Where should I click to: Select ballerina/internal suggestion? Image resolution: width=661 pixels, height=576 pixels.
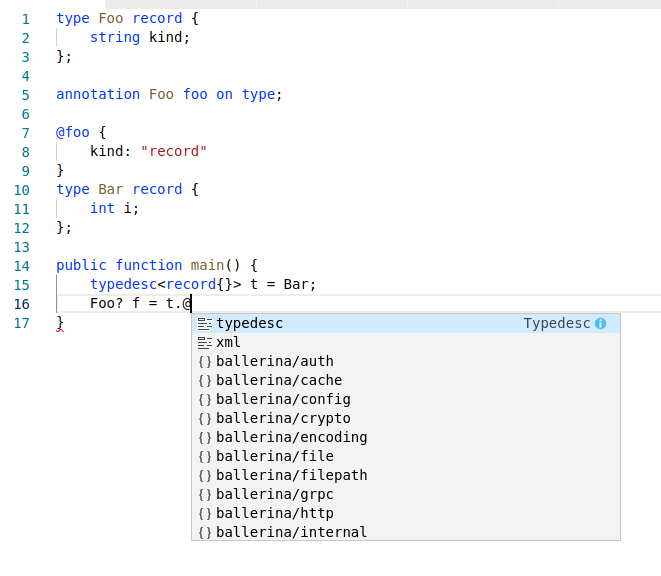coord(406,532)
